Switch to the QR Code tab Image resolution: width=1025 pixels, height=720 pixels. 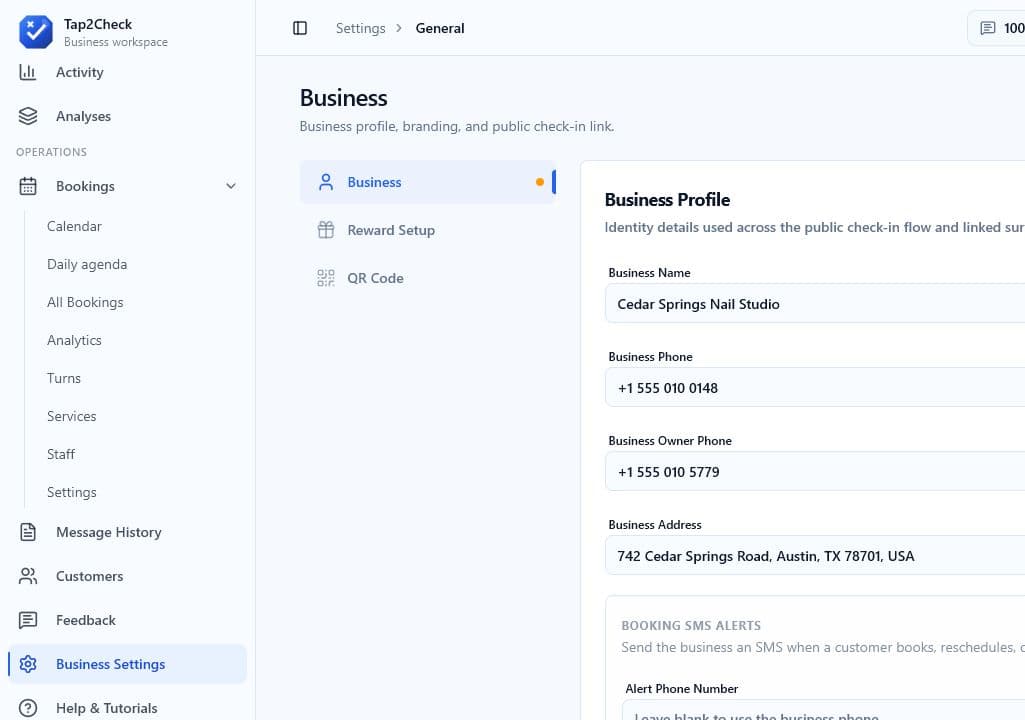[428, 278]
